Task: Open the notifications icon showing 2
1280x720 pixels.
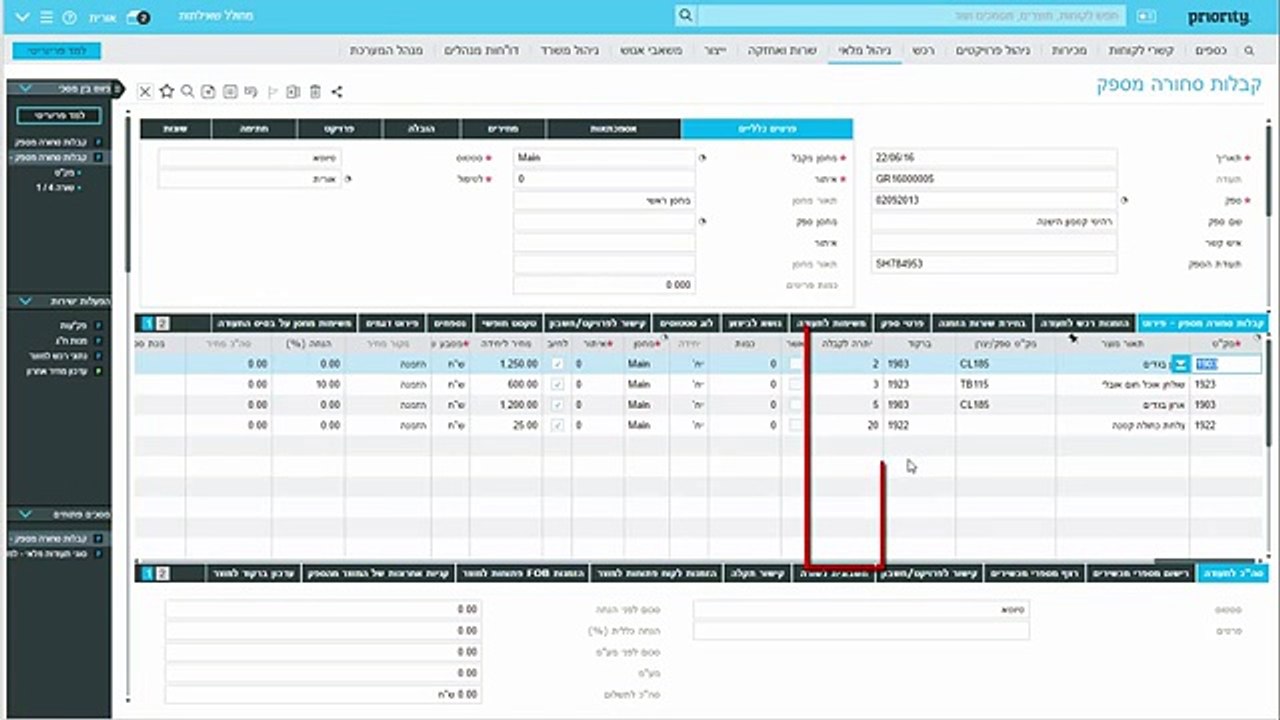Action: (141, 18)
